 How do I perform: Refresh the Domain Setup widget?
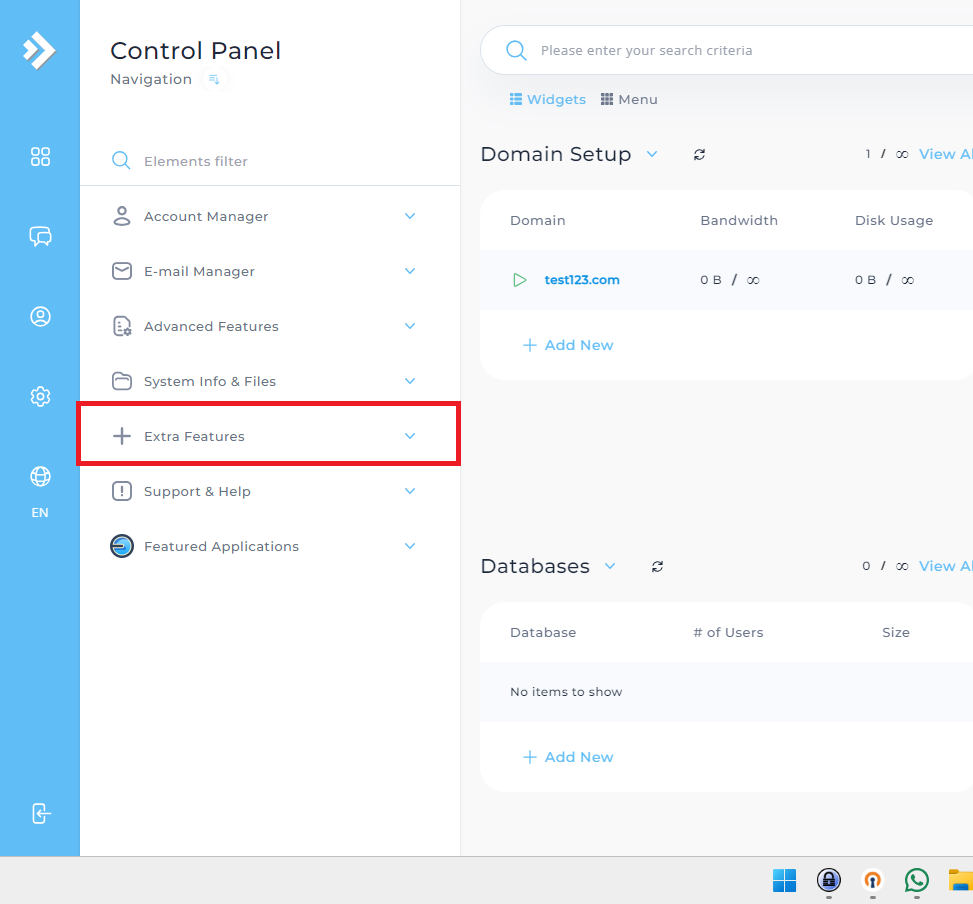coord(699,154)
